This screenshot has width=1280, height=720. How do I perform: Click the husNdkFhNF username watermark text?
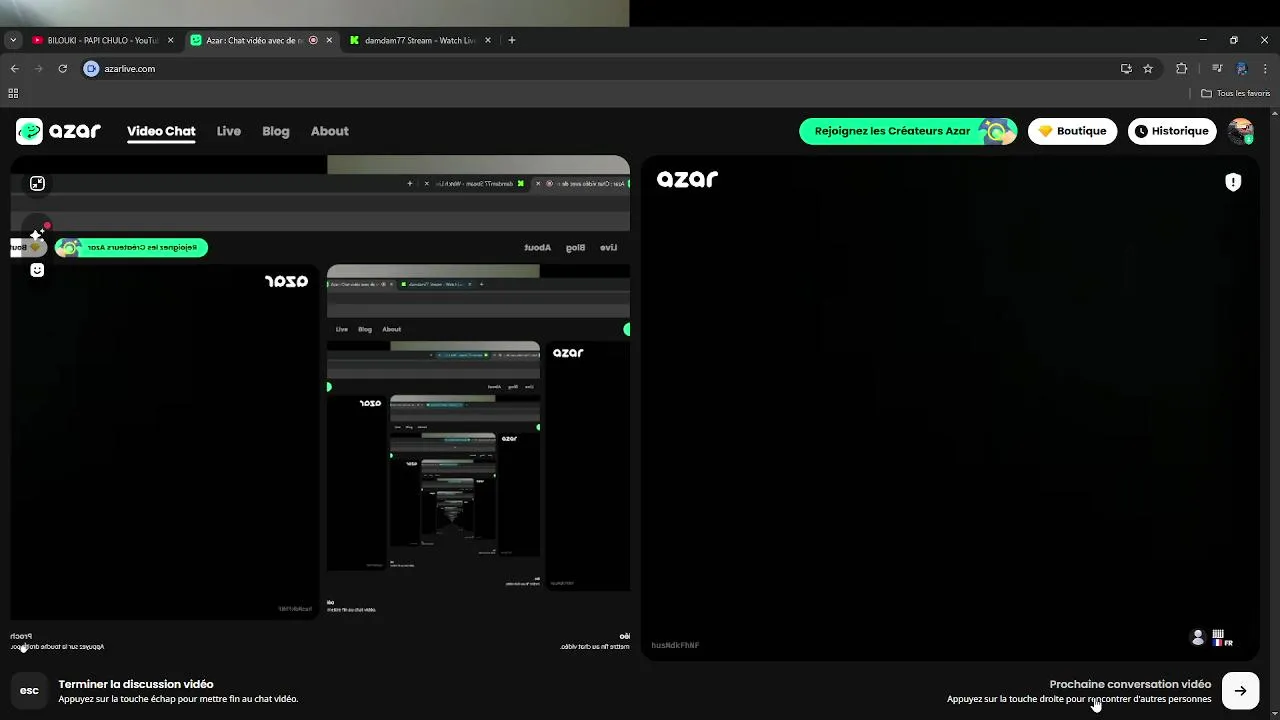(675, 645)
